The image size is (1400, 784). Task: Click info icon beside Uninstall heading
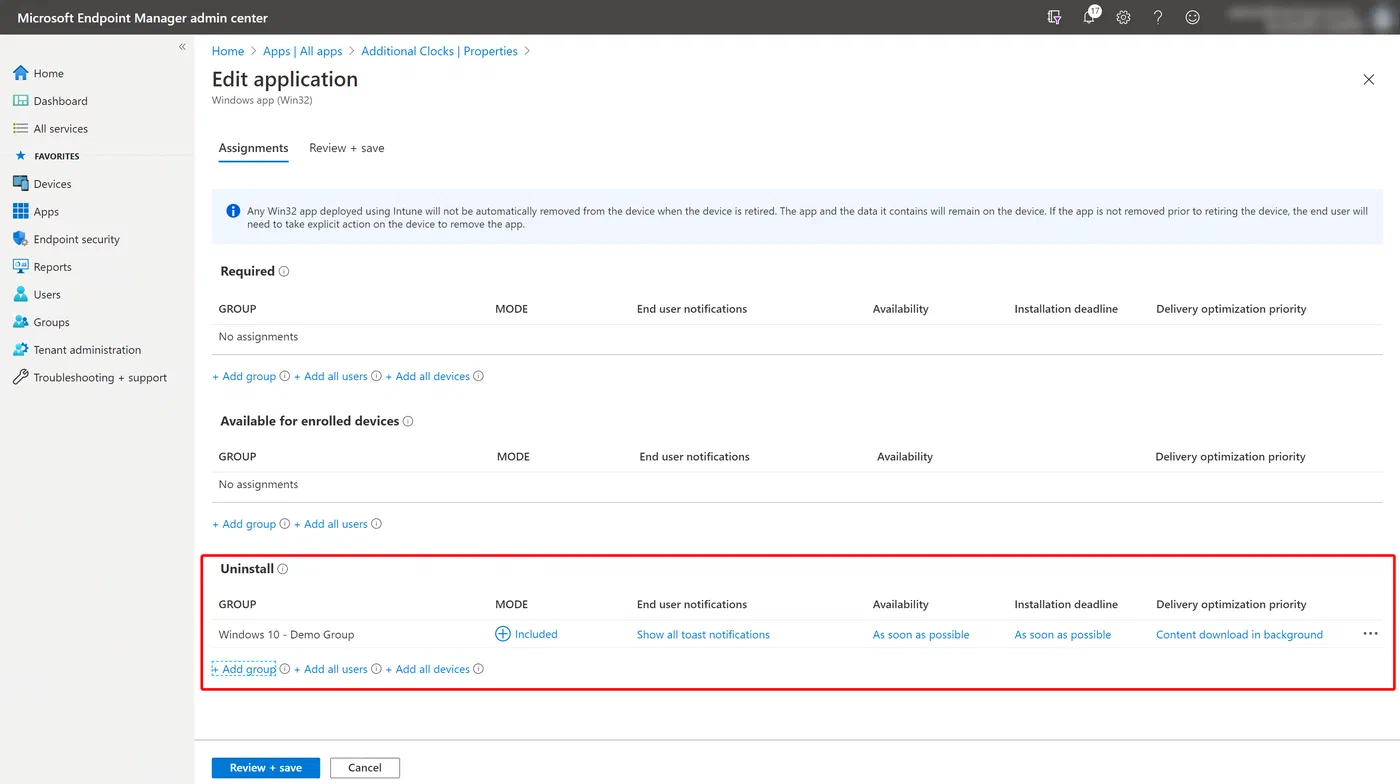point(283,569)
